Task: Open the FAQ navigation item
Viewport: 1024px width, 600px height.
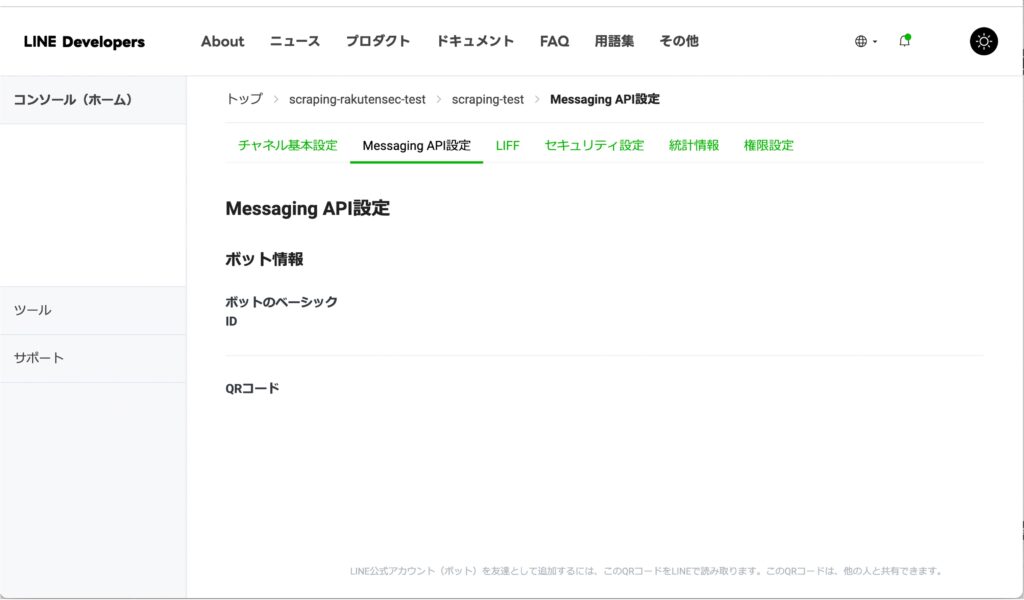Action: [554, 41]
